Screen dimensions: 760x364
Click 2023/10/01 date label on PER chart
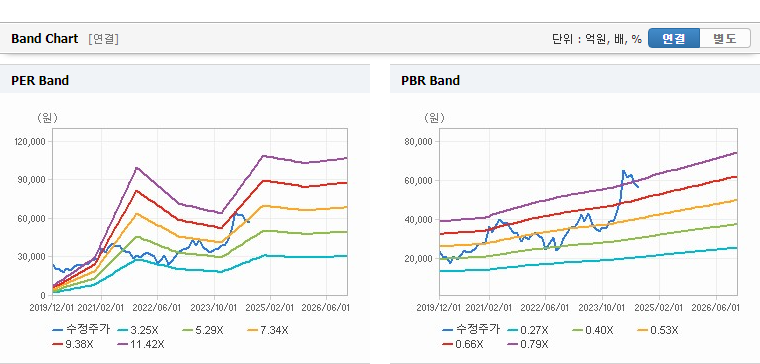tap(214, 308)
